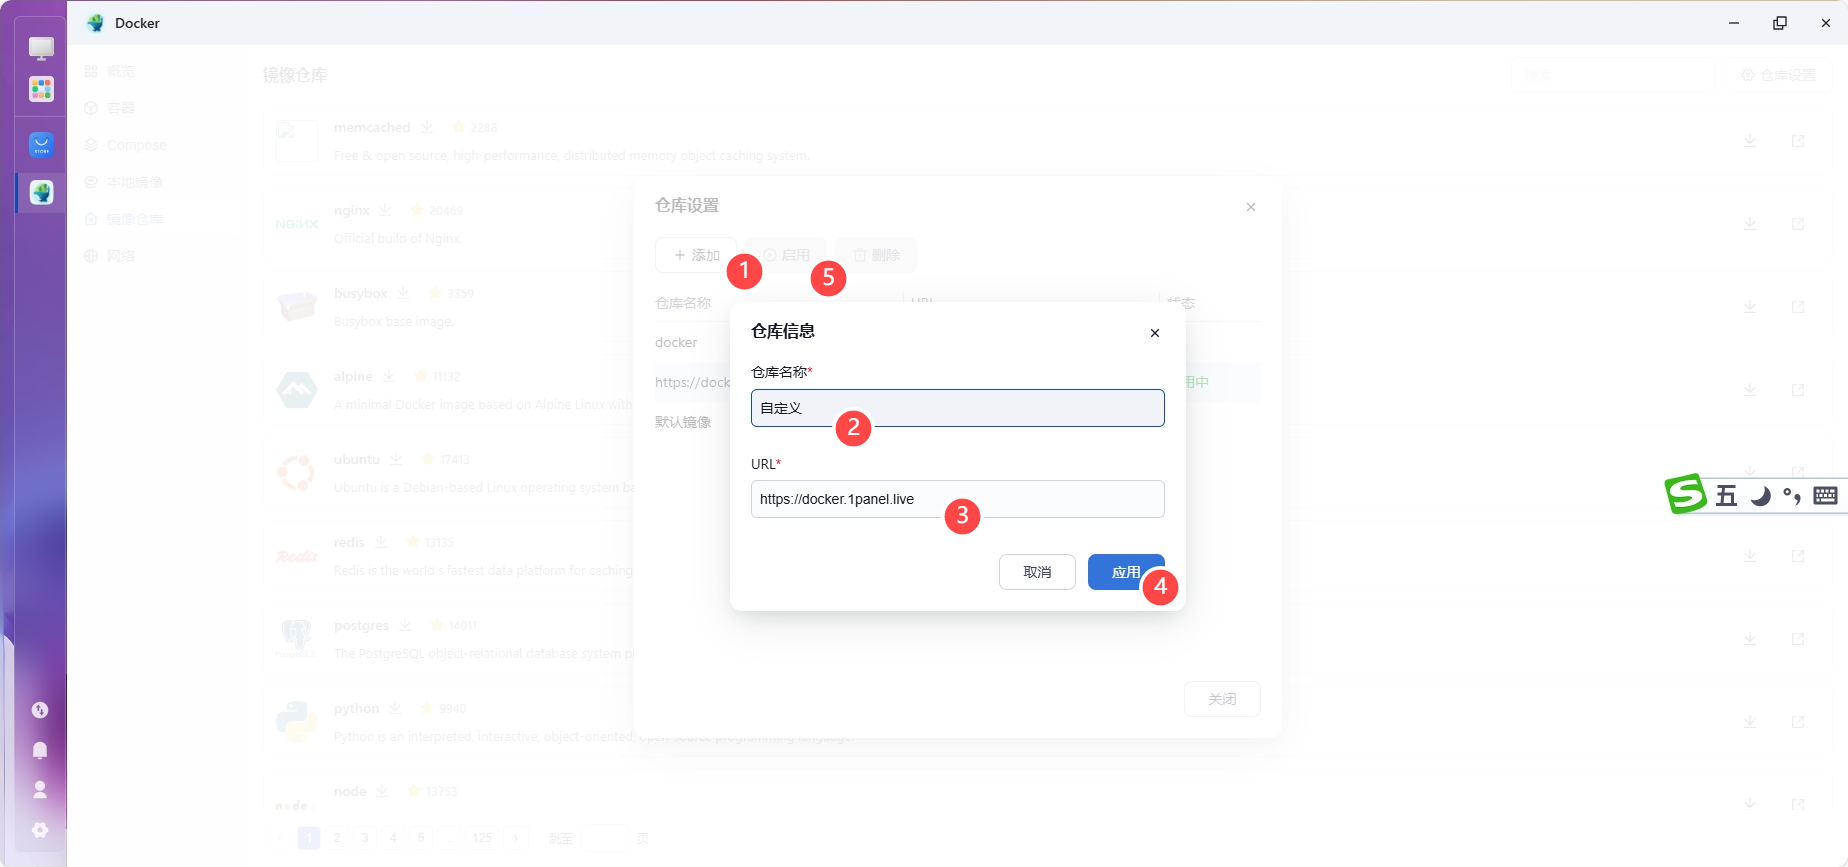Open external link icon in alpine row
The height and width of the screenshot is (867, 1848).
tap(1798, 390)
